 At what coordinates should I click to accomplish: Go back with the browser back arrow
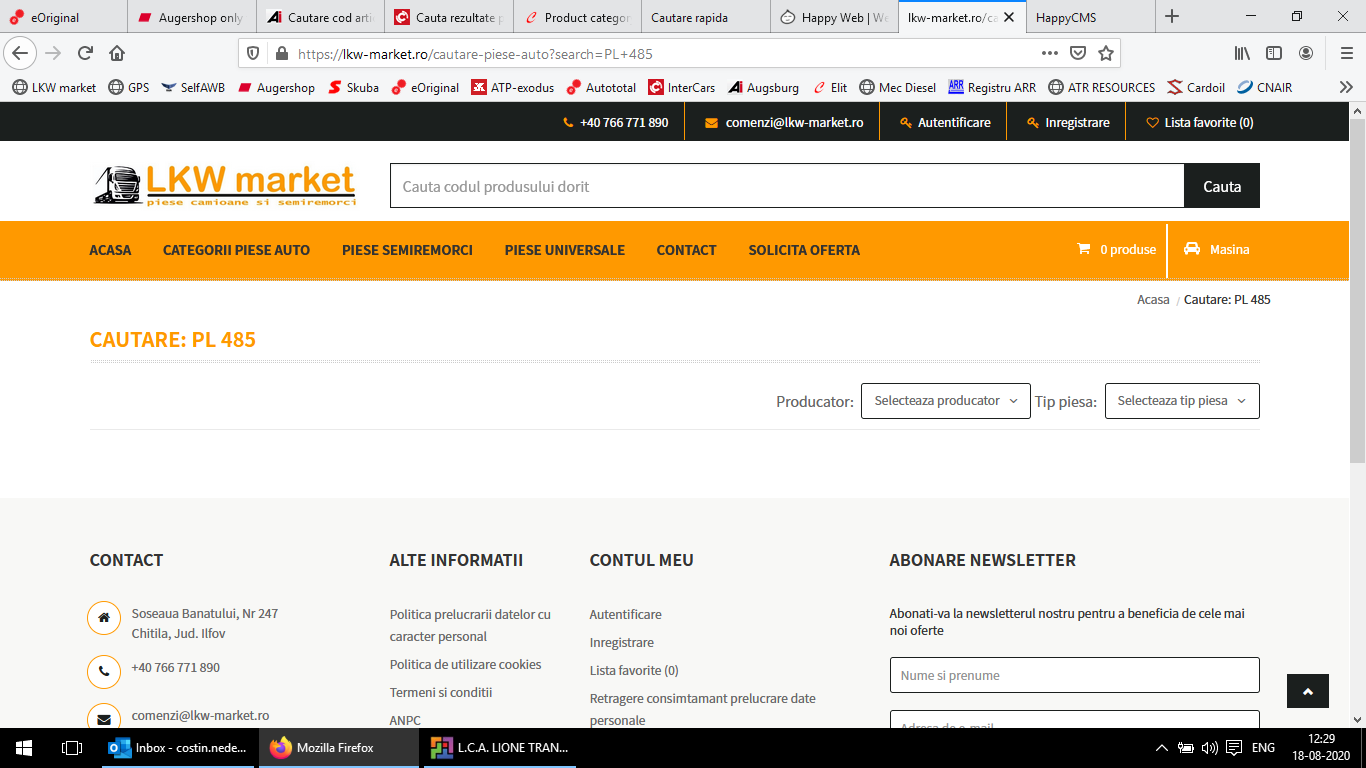coord(21,53)
